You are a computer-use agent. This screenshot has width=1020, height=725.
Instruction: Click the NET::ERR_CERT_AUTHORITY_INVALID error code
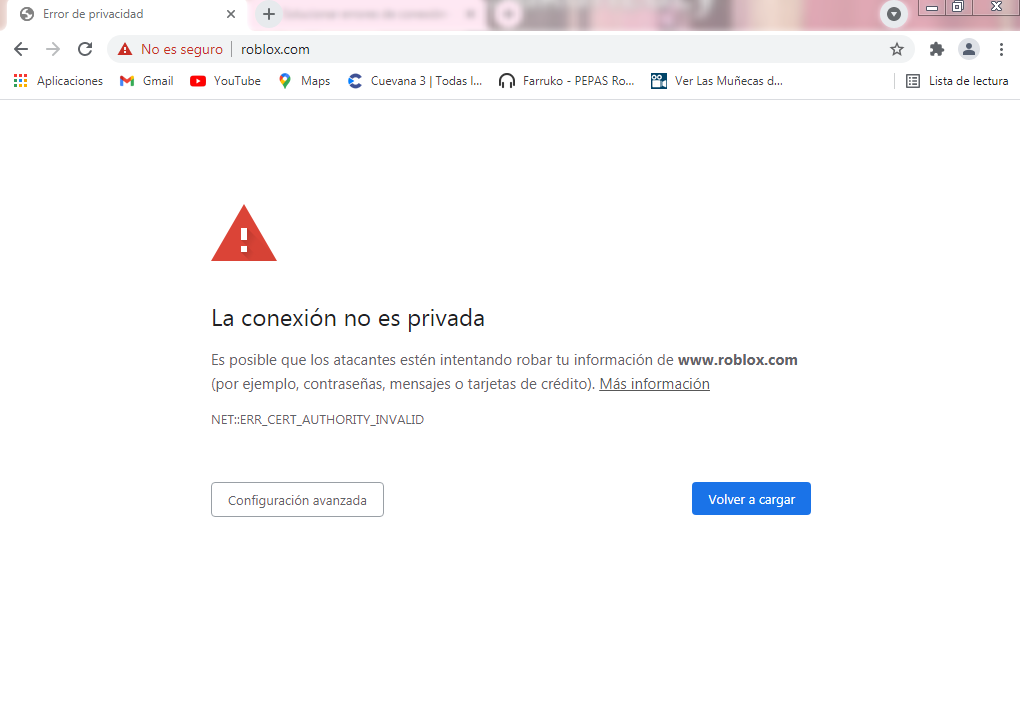[317, 420]
